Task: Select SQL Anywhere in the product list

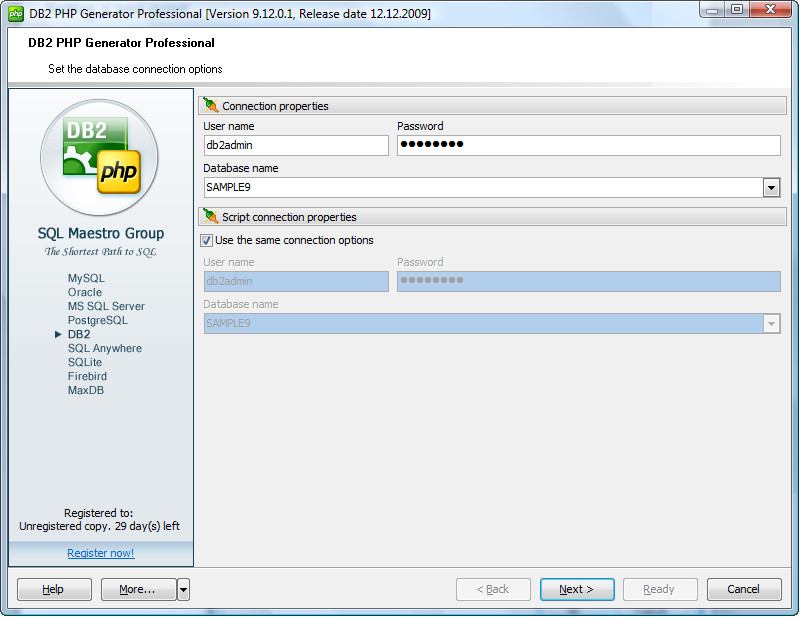Action: [x=105, y=348]
